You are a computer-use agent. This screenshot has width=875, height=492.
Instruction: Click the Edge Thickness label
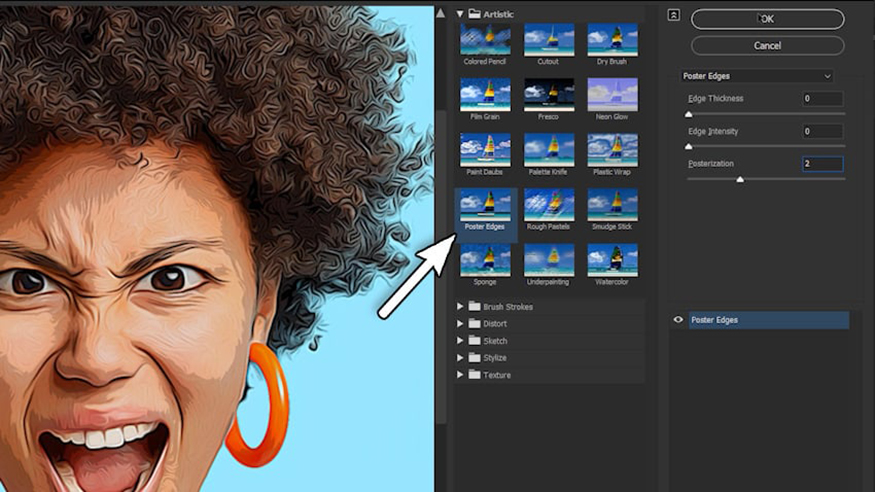pos(715,98)
